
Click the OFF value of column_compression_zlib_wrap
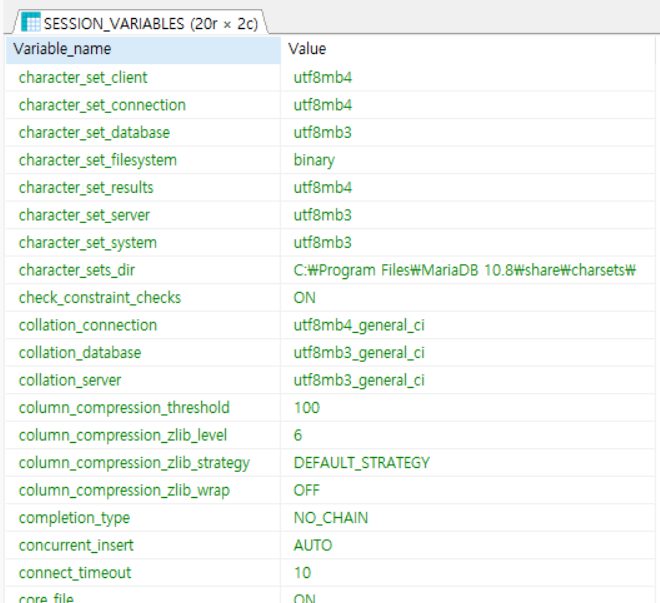point(468,490)
